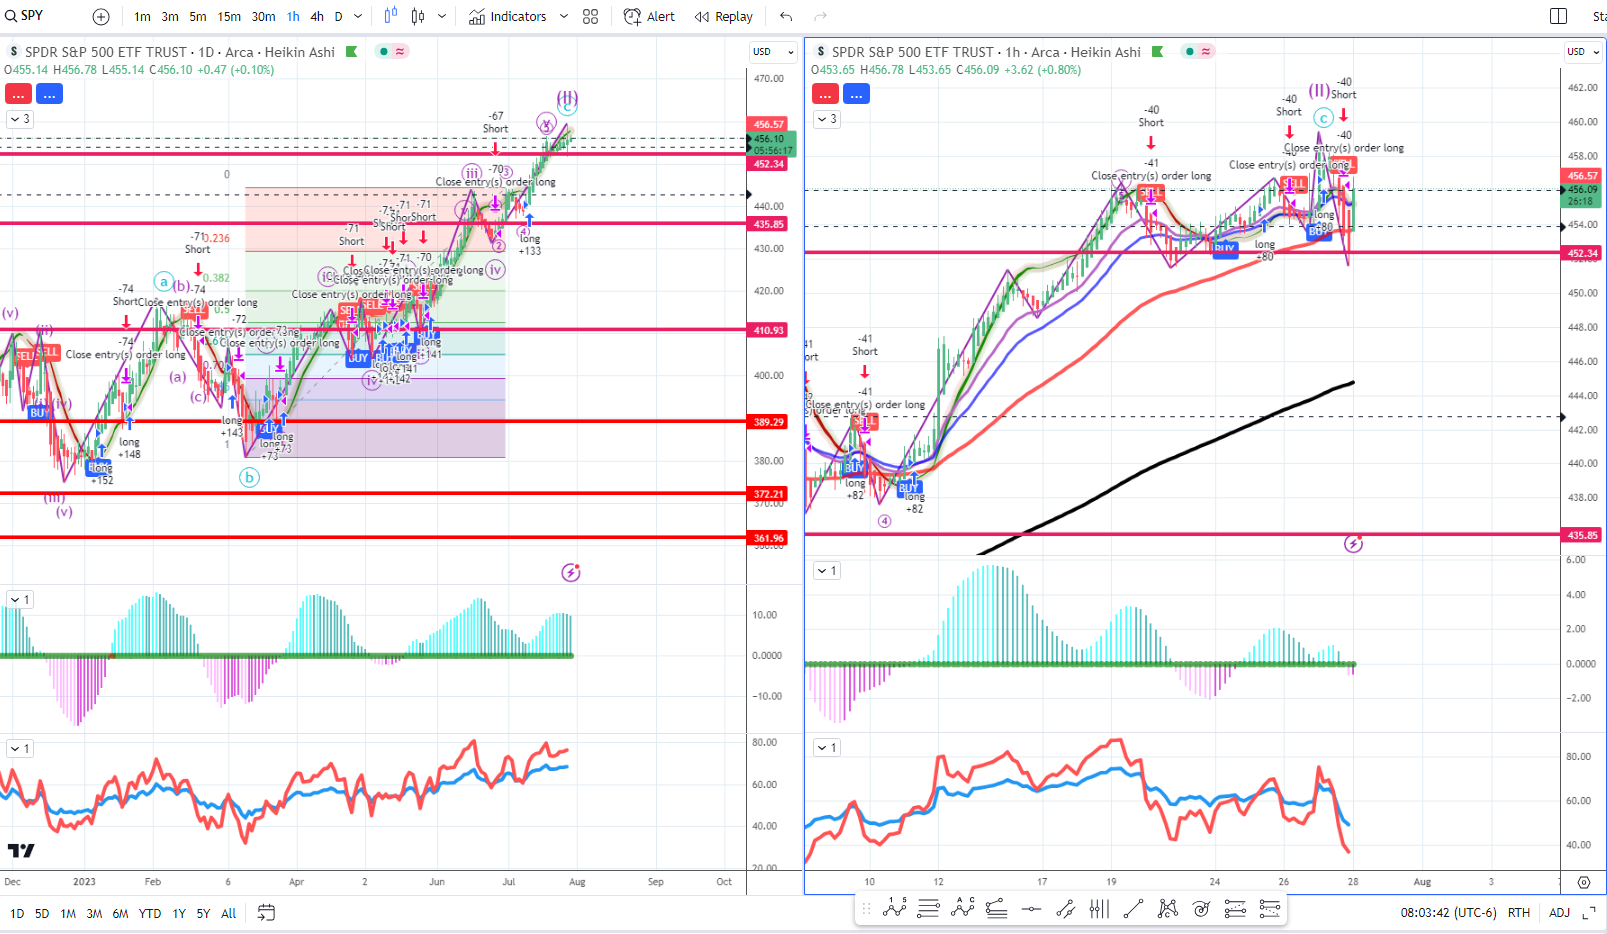Select the parallel channel tool in floating toolbar
Viewport: 1607px width, 934px height.
click(x=1065, y=908)
